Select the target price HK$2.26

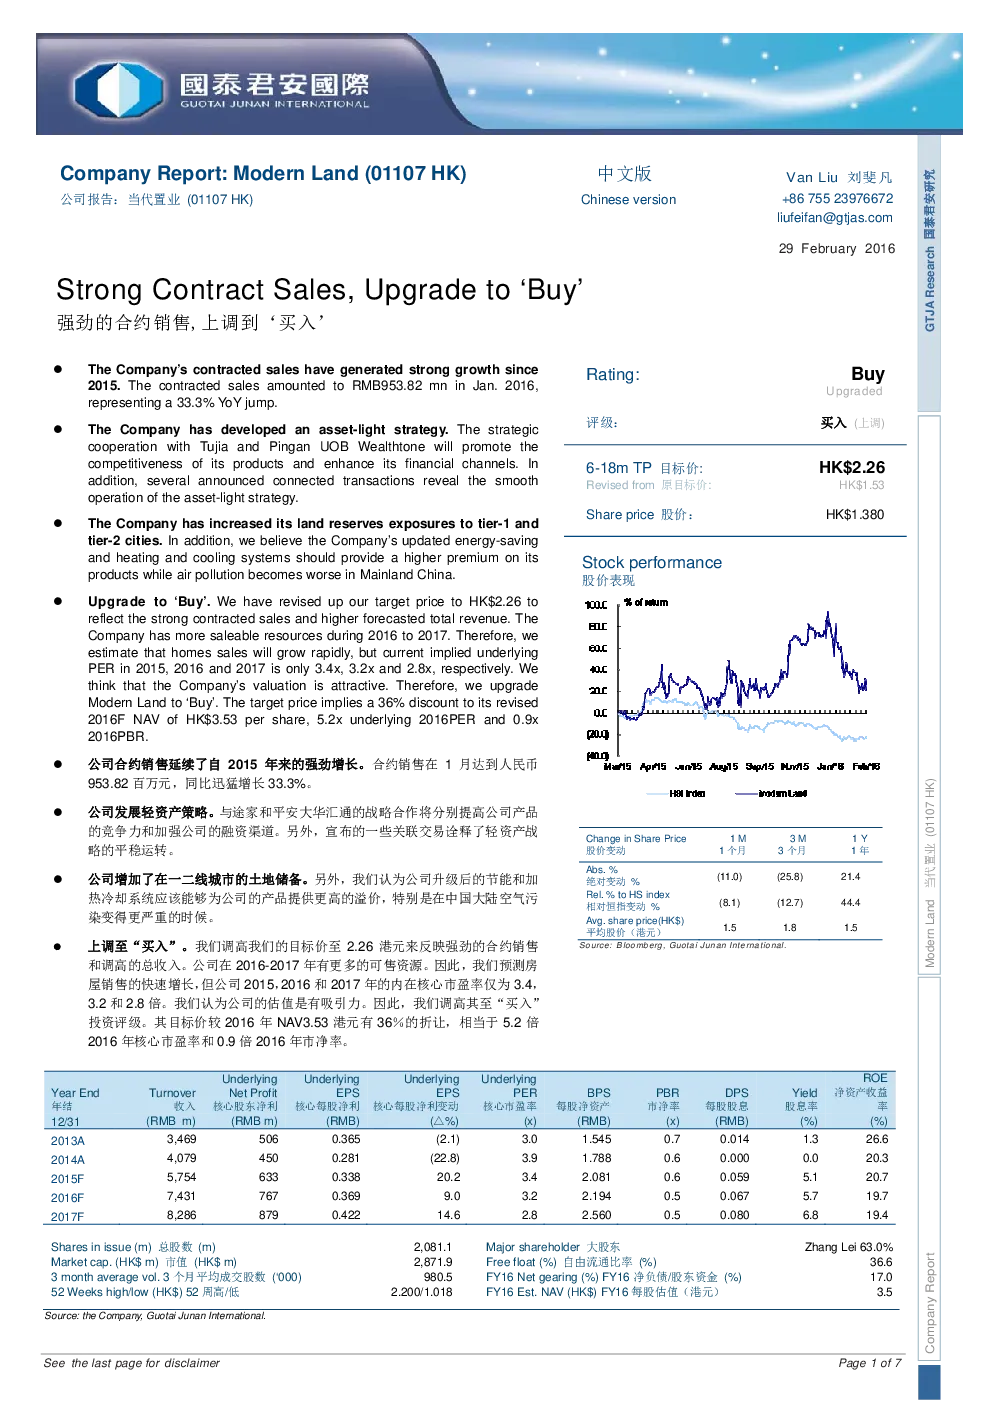point(852,468)
